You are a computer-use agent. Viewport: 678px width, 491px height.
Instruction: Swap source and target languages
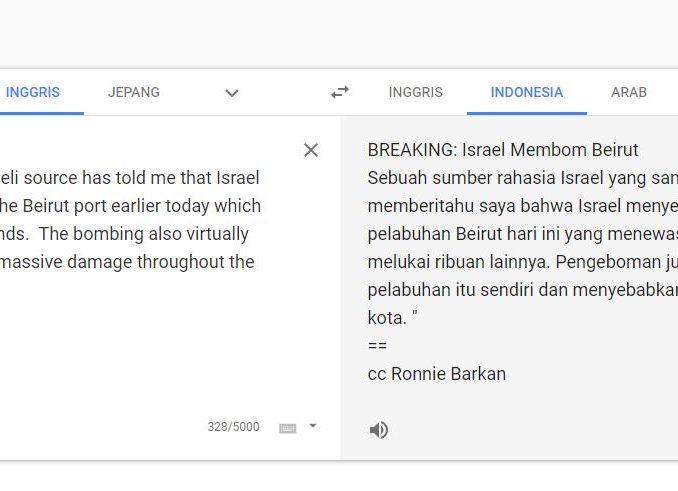[x=340, y=92]
